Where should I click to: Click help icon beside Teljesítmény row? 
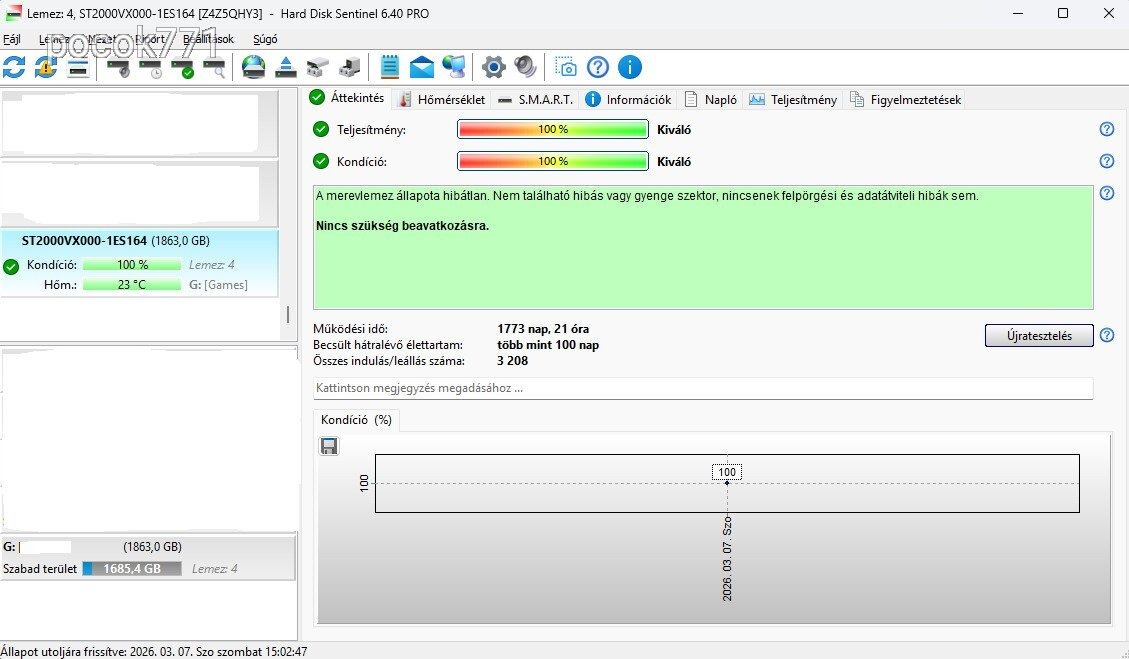click(1107, 130)
